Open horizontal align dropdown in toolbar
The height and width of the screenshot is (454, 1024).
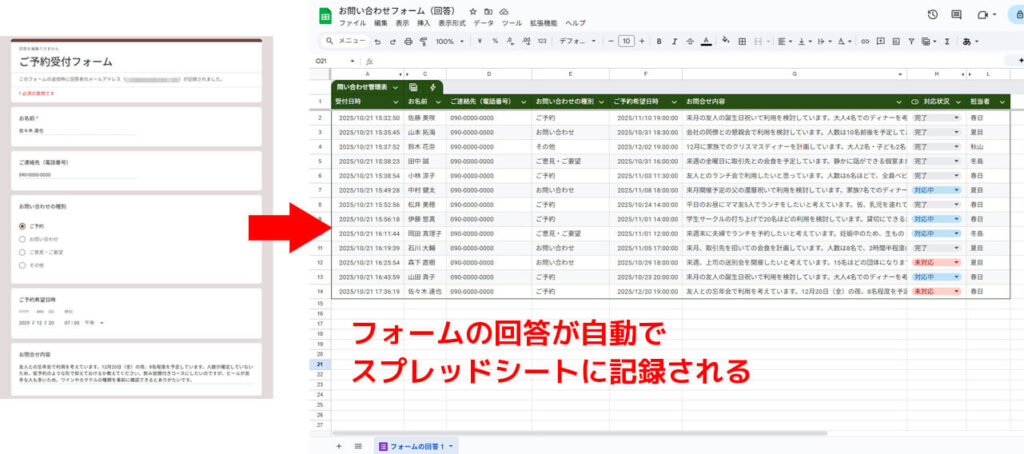point(784,41)
